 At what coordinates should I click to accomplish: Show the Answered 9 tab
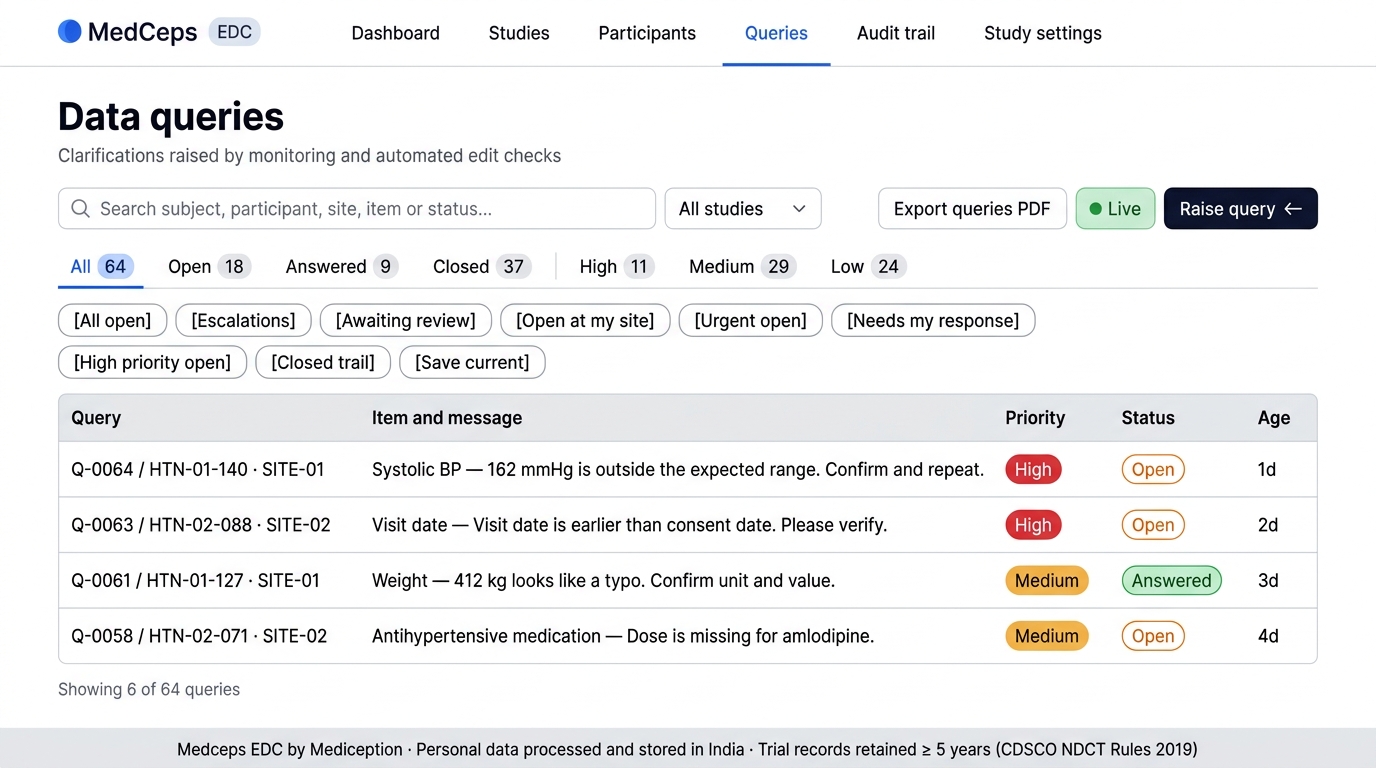pyautogui.click(x=342, y=267)
